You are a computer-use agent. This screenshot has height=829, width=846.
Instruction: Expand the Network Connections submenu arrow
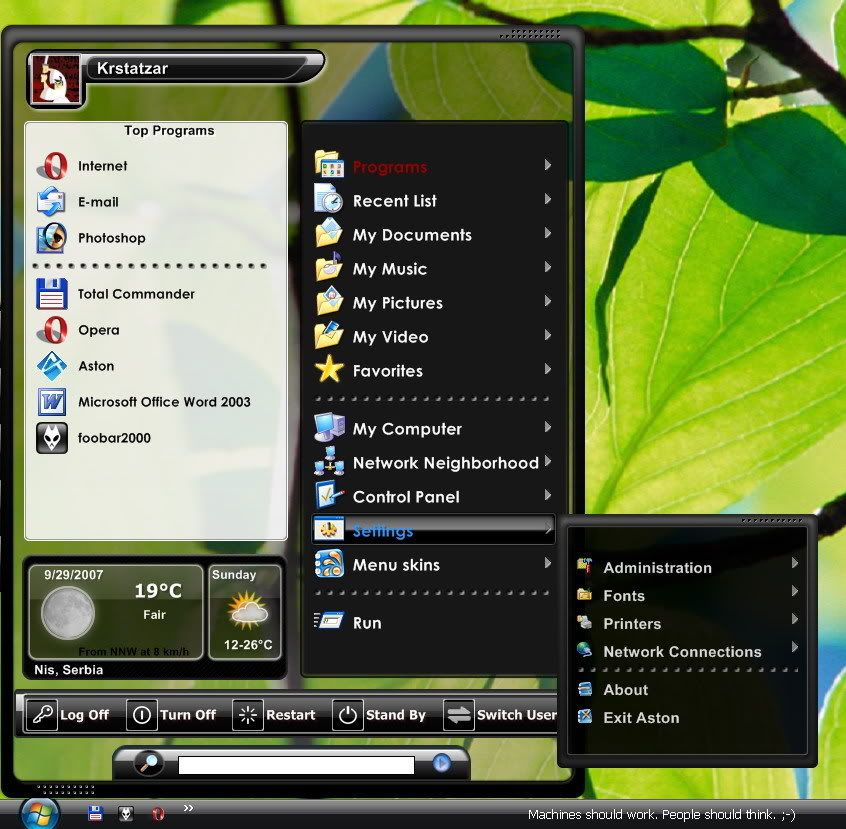pyautogui.click(x=795, y=647)
